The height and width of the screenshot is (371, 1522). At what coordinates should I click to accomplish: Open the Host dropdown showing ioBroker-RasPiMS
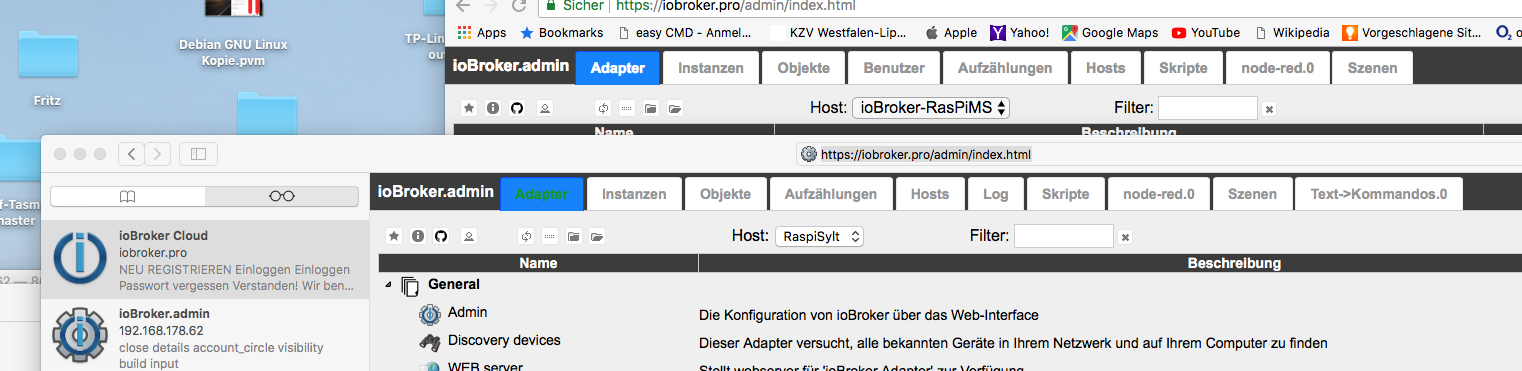point(931,108)
